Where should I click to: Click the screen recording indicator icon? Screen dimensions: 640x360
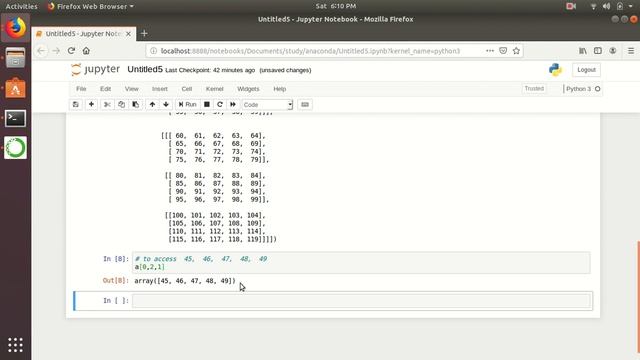click(571, 6)
